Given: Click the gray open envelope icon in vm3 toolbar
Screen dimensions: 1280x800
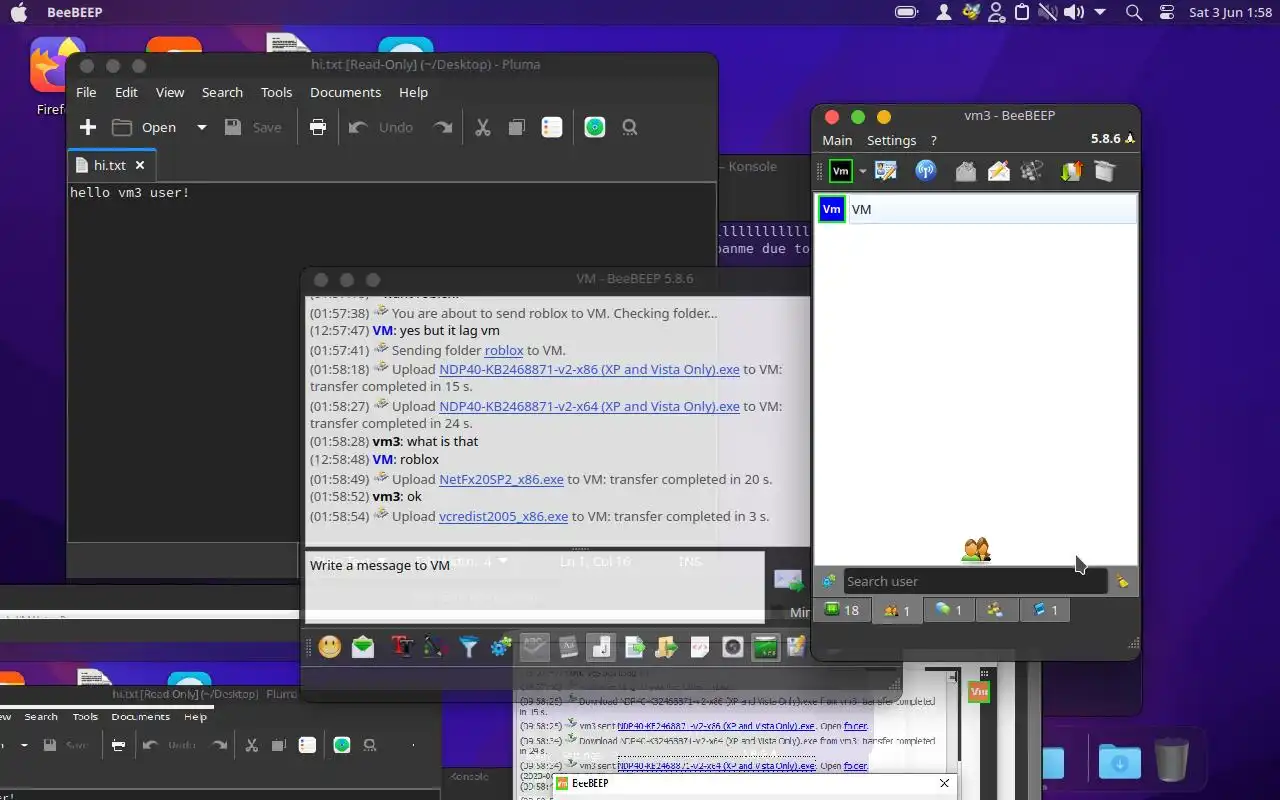Looking at the screenshot, I should (965, 171).
